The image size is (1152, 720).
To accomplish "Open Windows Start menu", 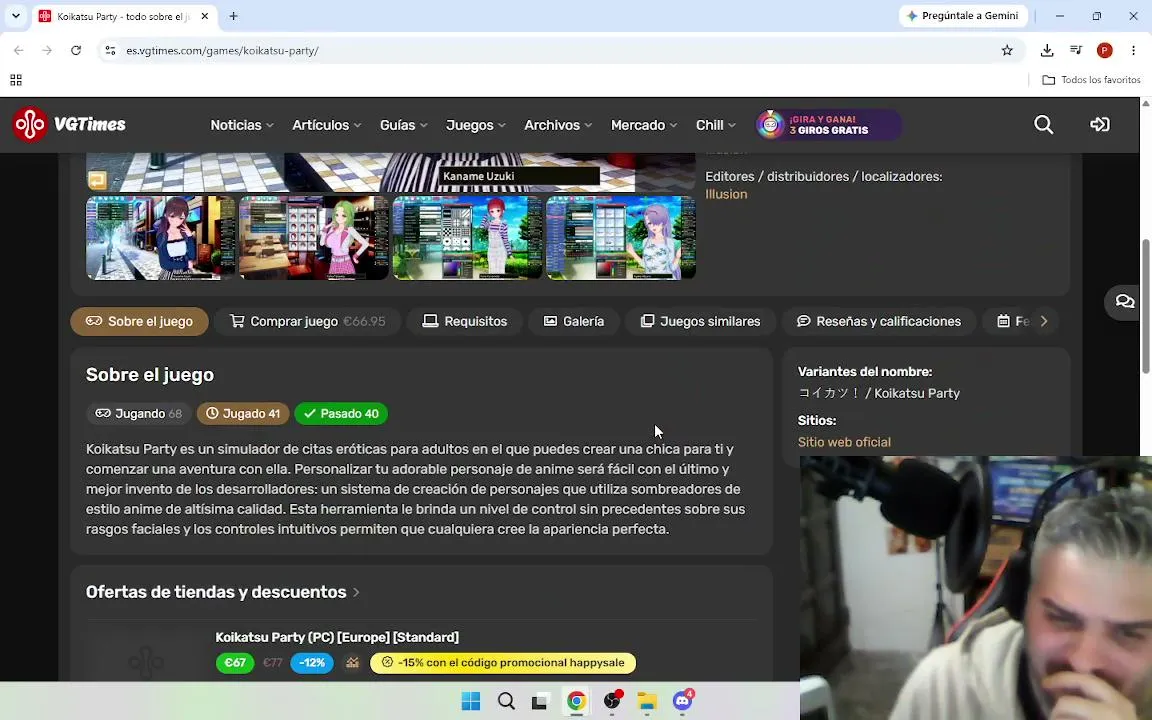I will 471,701.
